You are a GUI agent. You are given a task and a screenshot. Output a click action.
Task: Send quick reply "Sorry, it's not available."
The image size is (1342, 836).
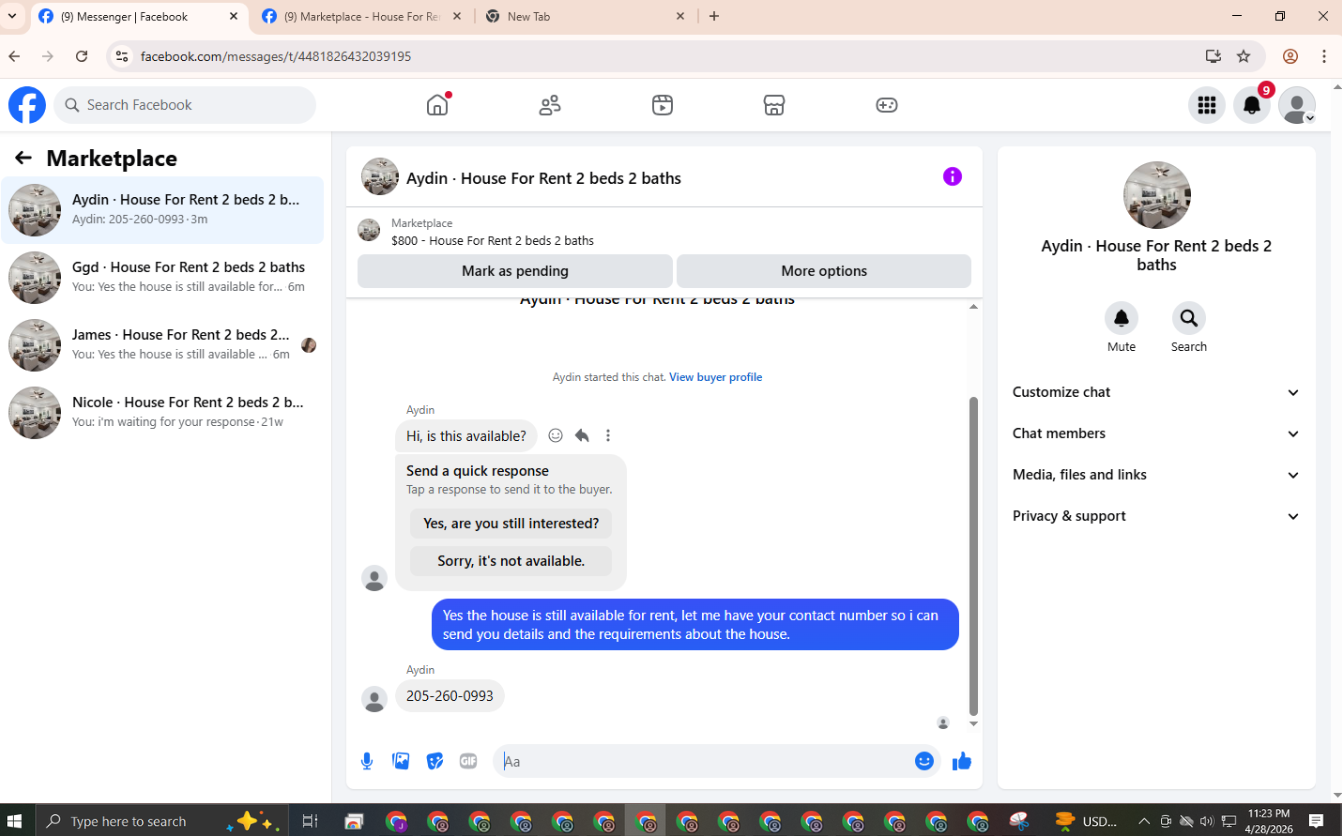point(511,561)
